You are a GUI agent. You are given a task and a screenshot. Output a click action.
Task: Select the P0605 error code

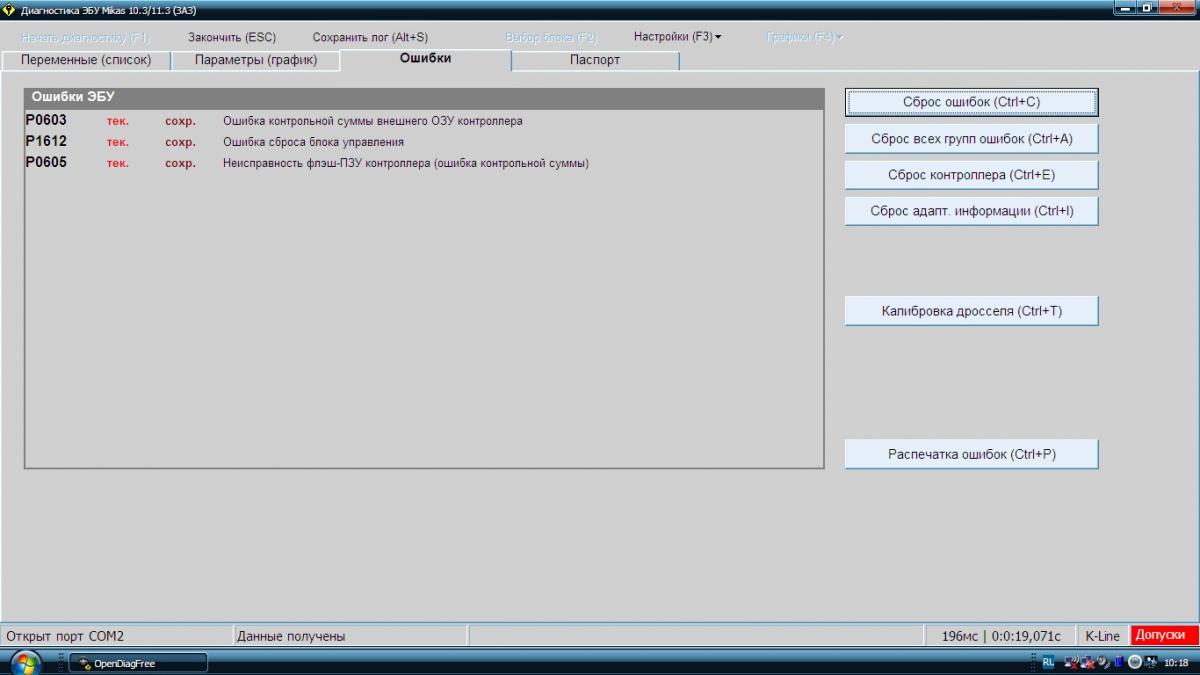[46, 162]
